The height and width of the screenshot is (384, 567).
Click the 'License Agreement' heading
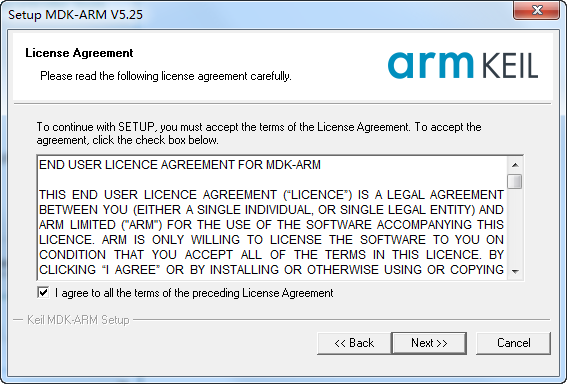coord(79,53)
